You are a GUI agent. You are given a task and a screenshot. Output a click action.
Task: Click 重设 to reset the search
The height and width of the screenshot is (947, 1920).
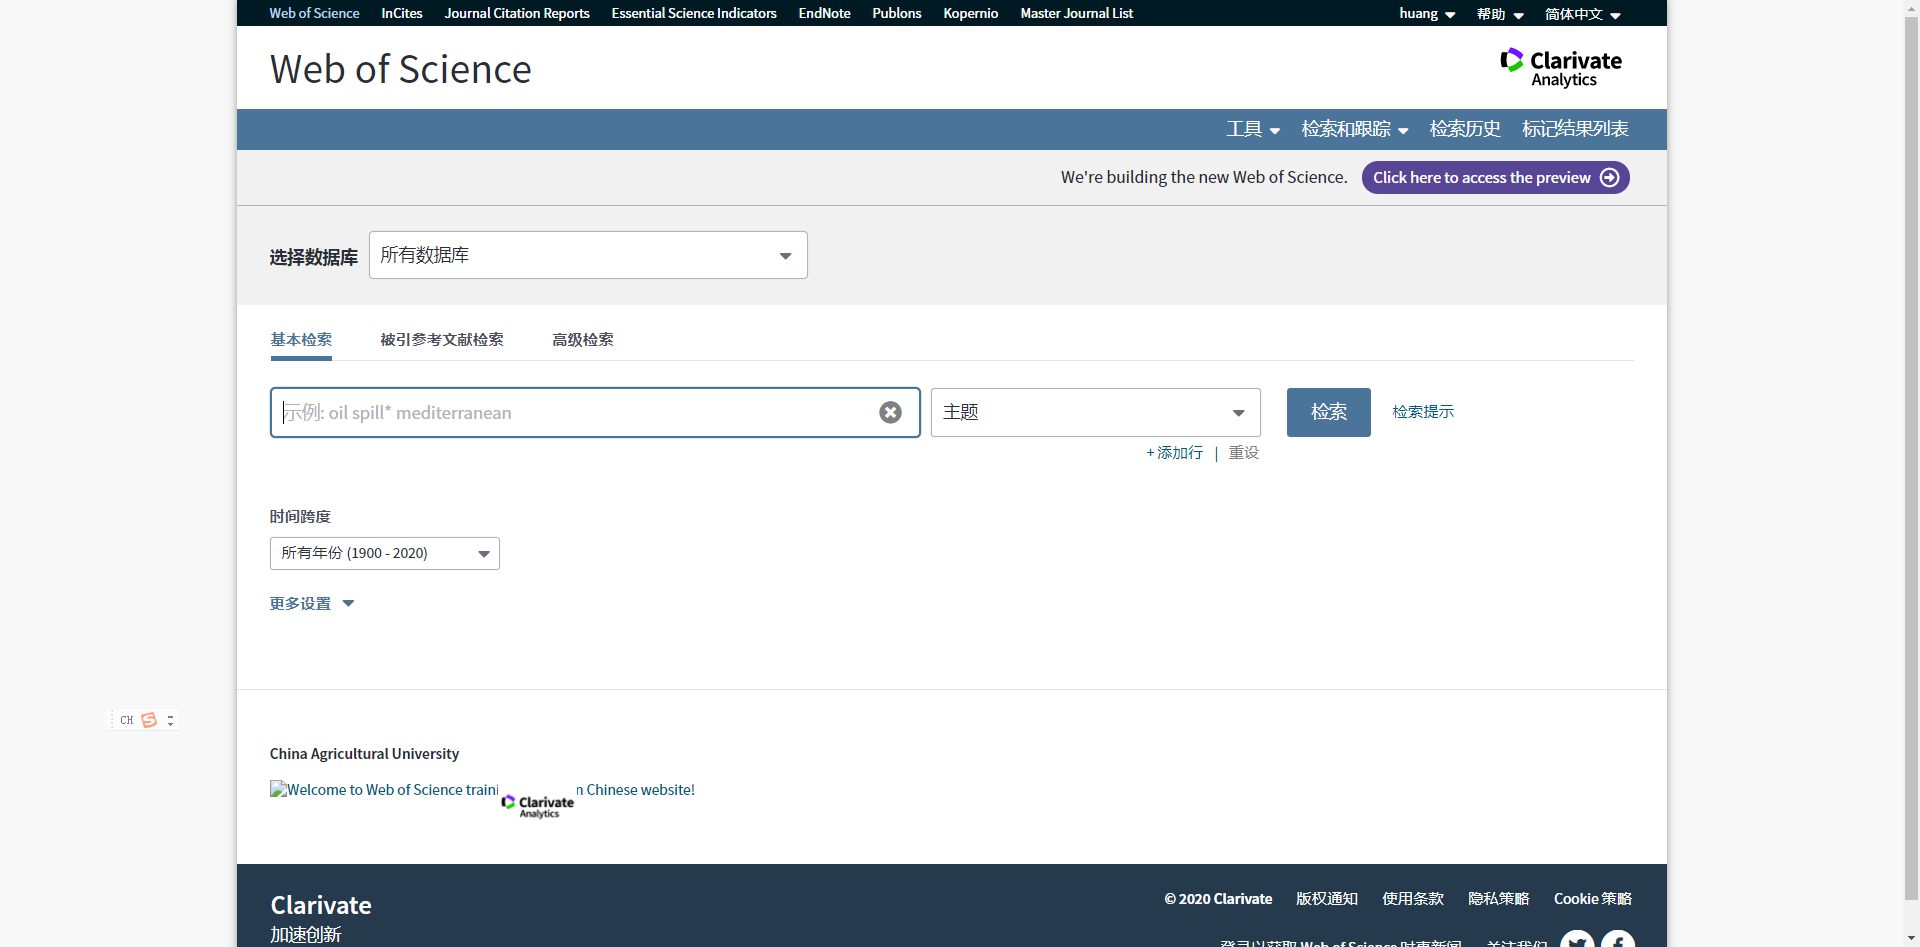pyautogui.click(x=1244, y=453)
